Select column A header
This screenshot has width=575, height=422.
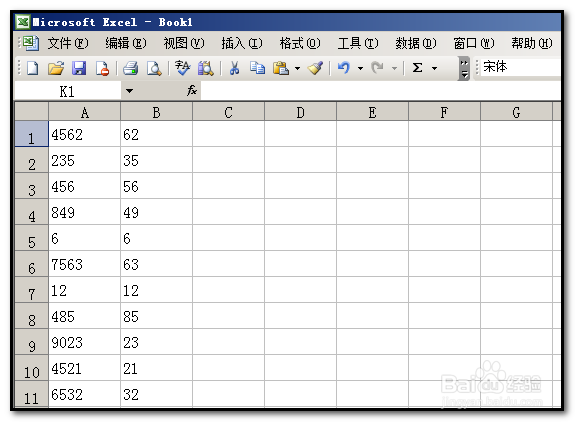(x=84, y=111)
